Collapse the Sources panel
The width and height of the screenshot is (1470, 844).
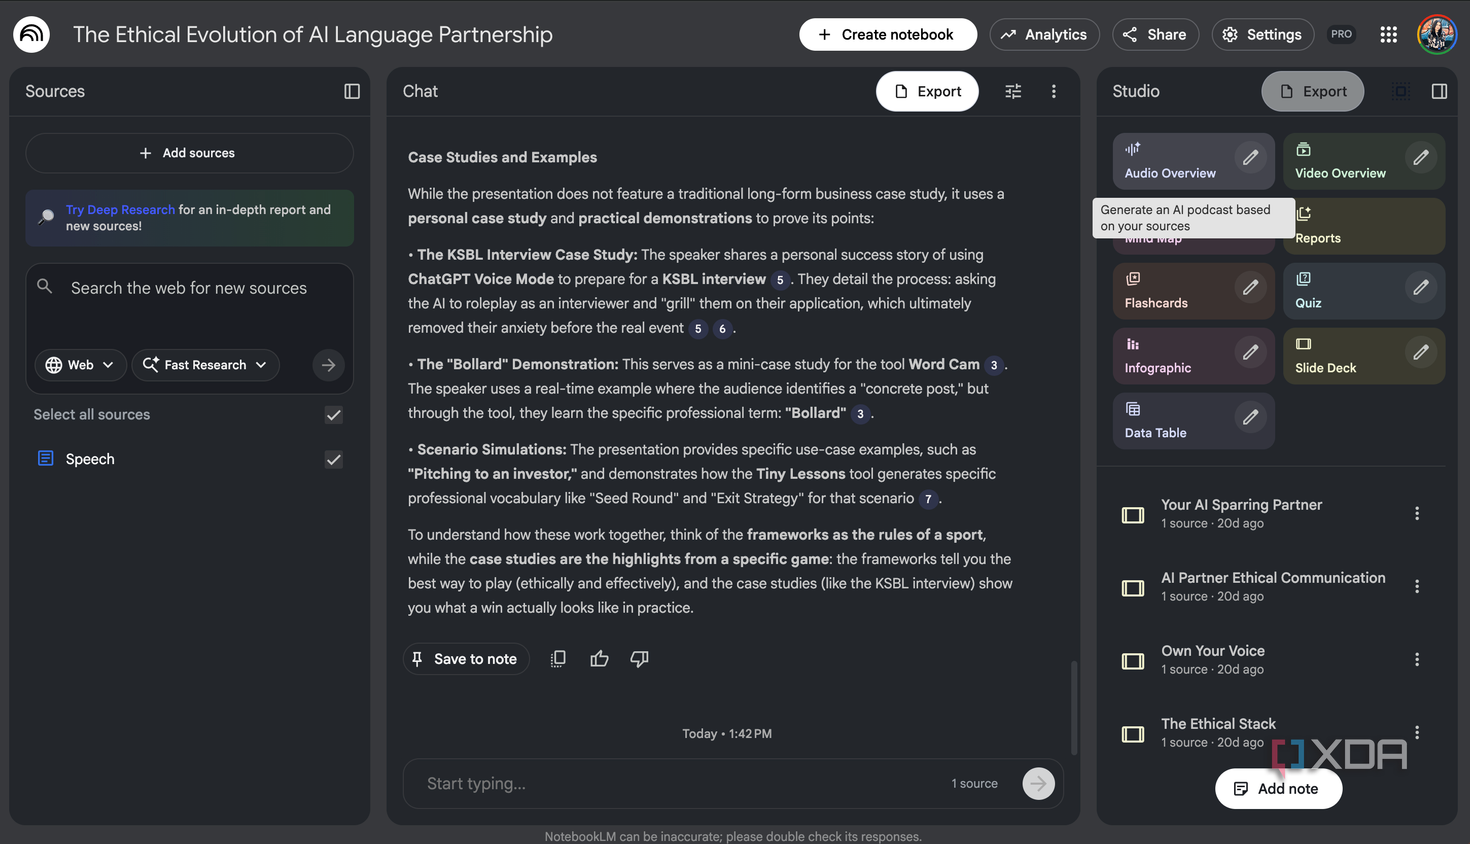point(351,90)
